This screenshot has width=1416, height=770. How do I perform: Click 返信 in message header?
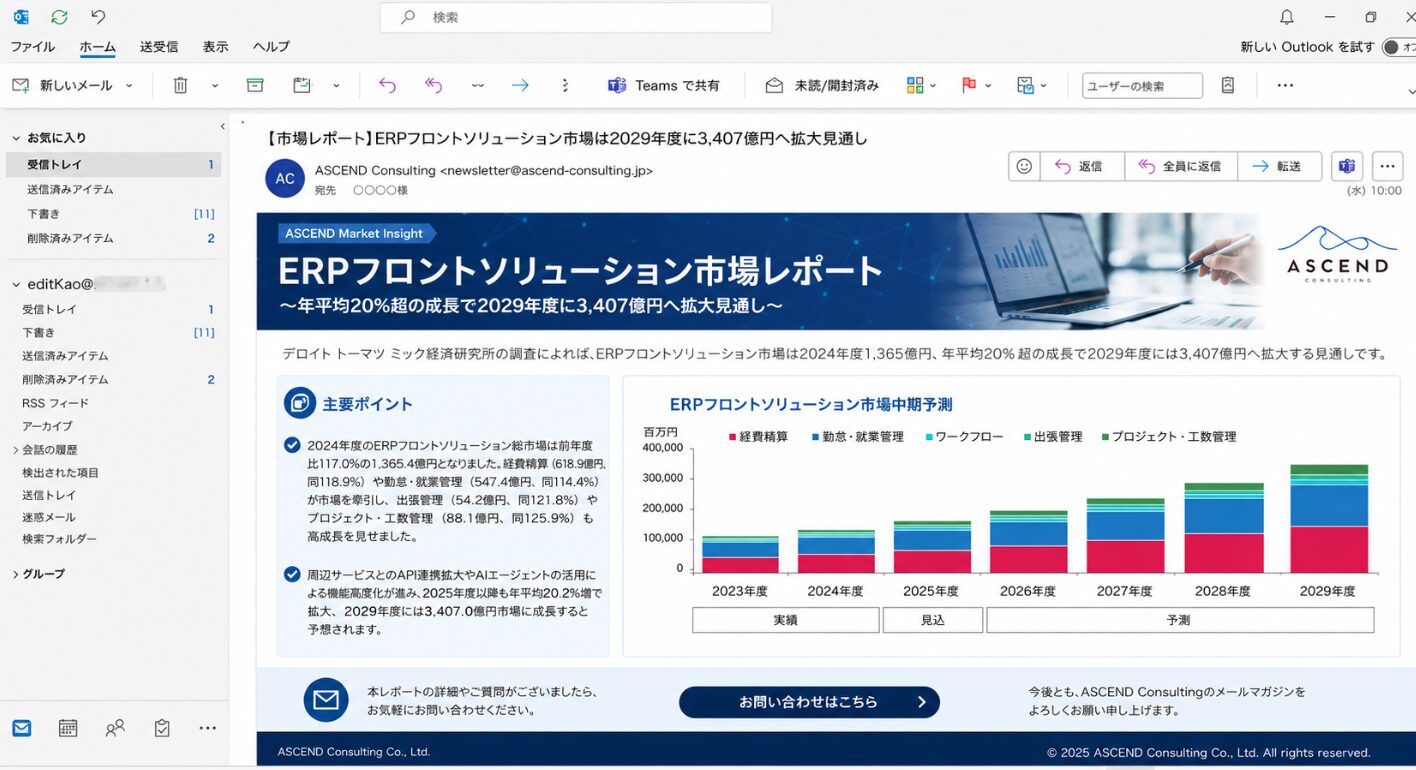click(1082, 166)
